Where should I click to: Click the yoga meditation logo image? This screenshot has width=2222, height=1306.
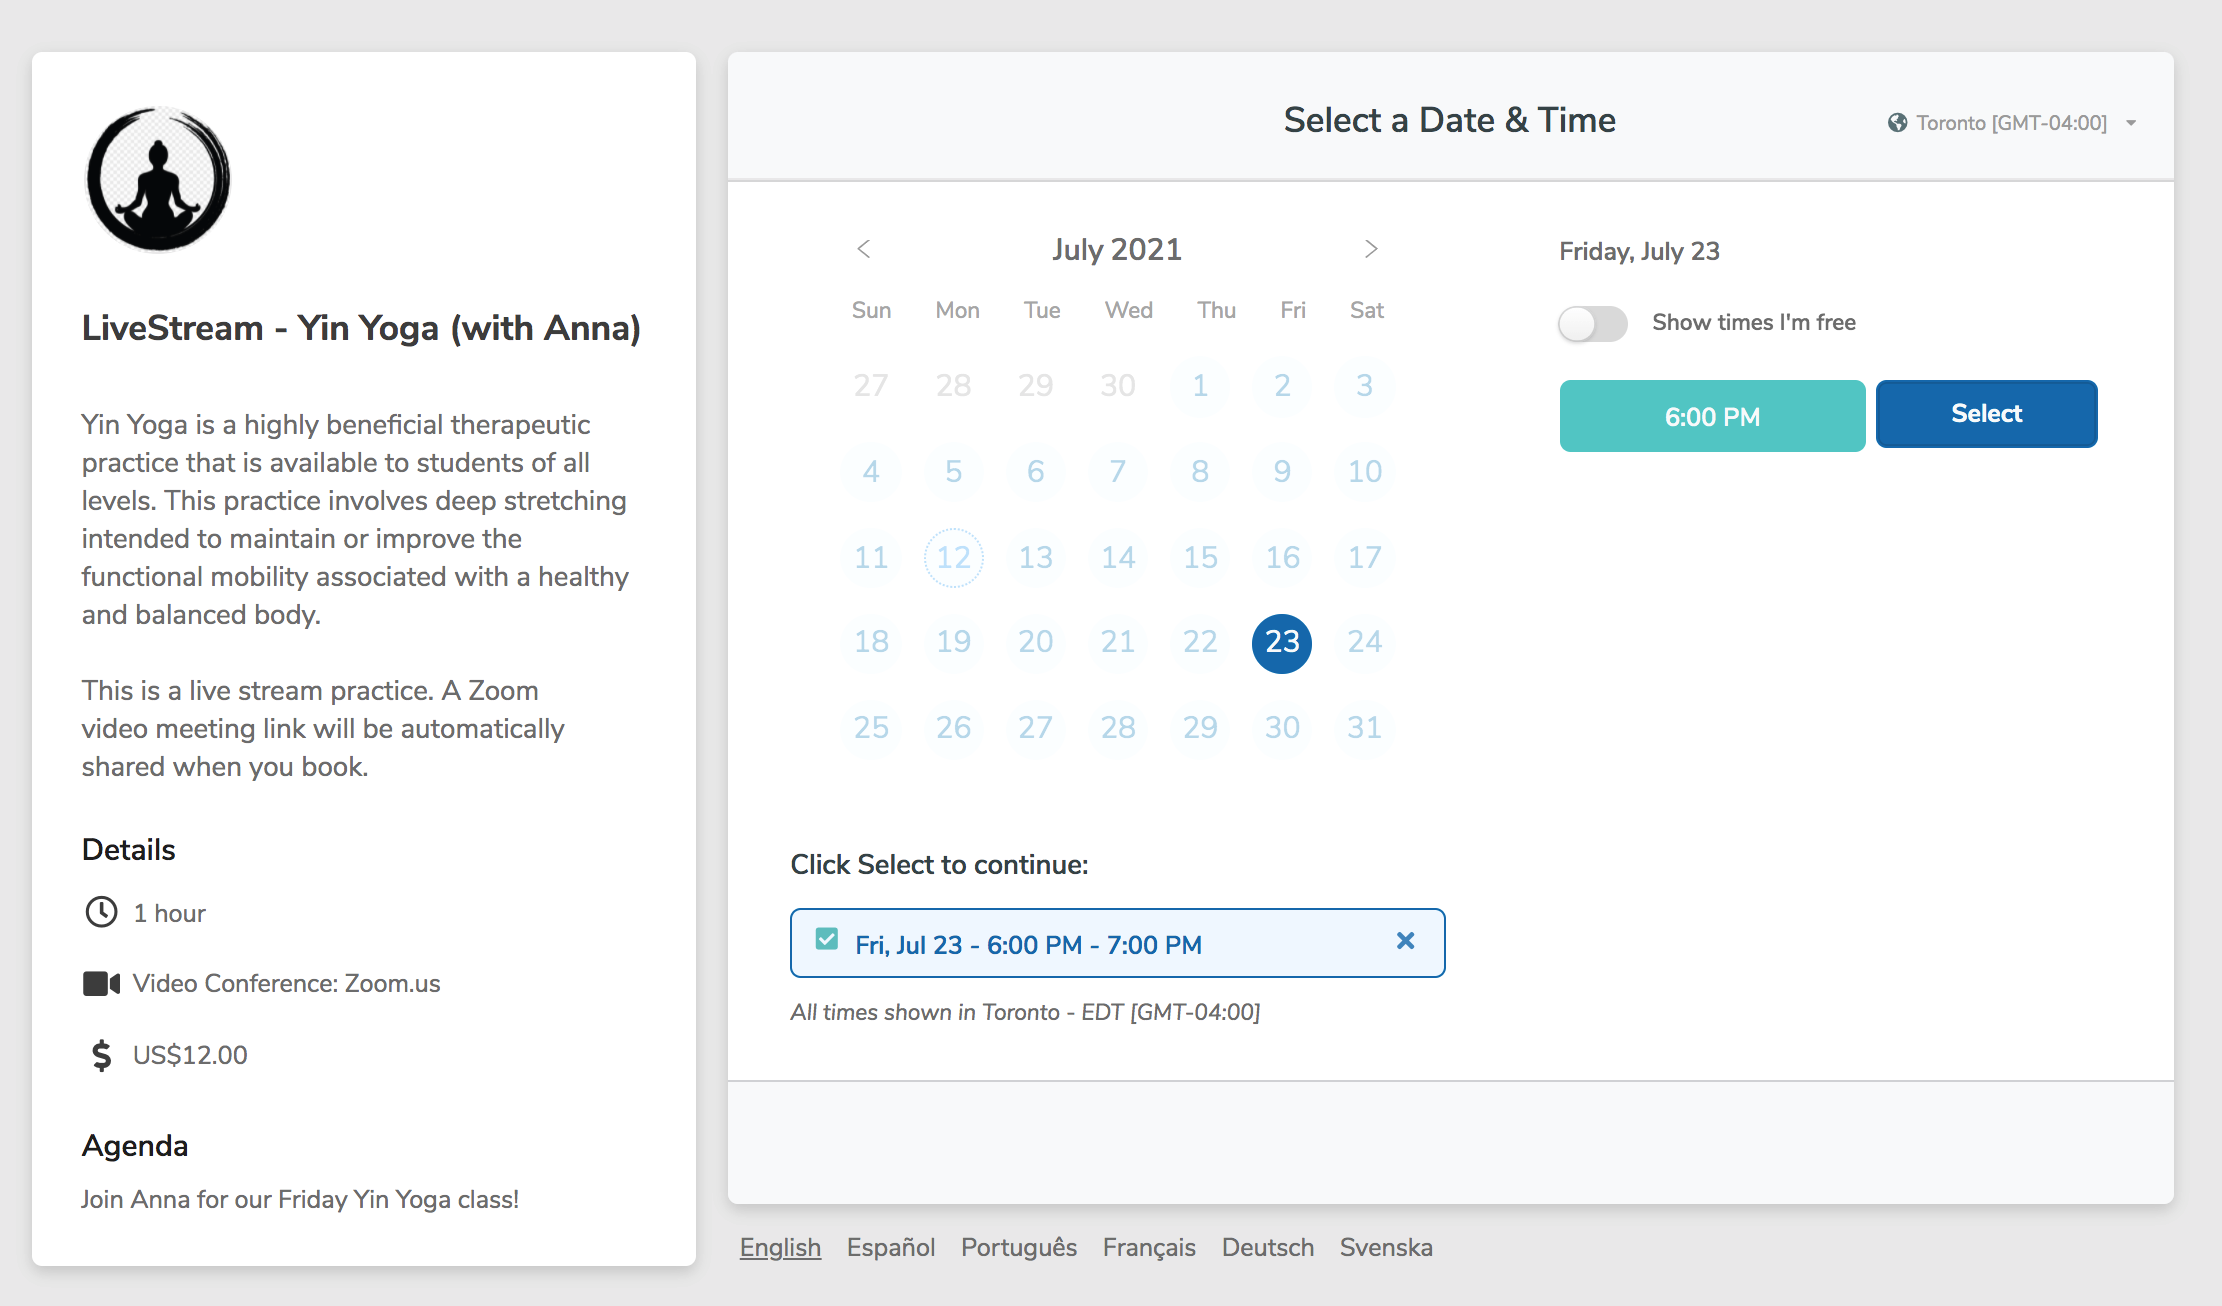(158, 179)
